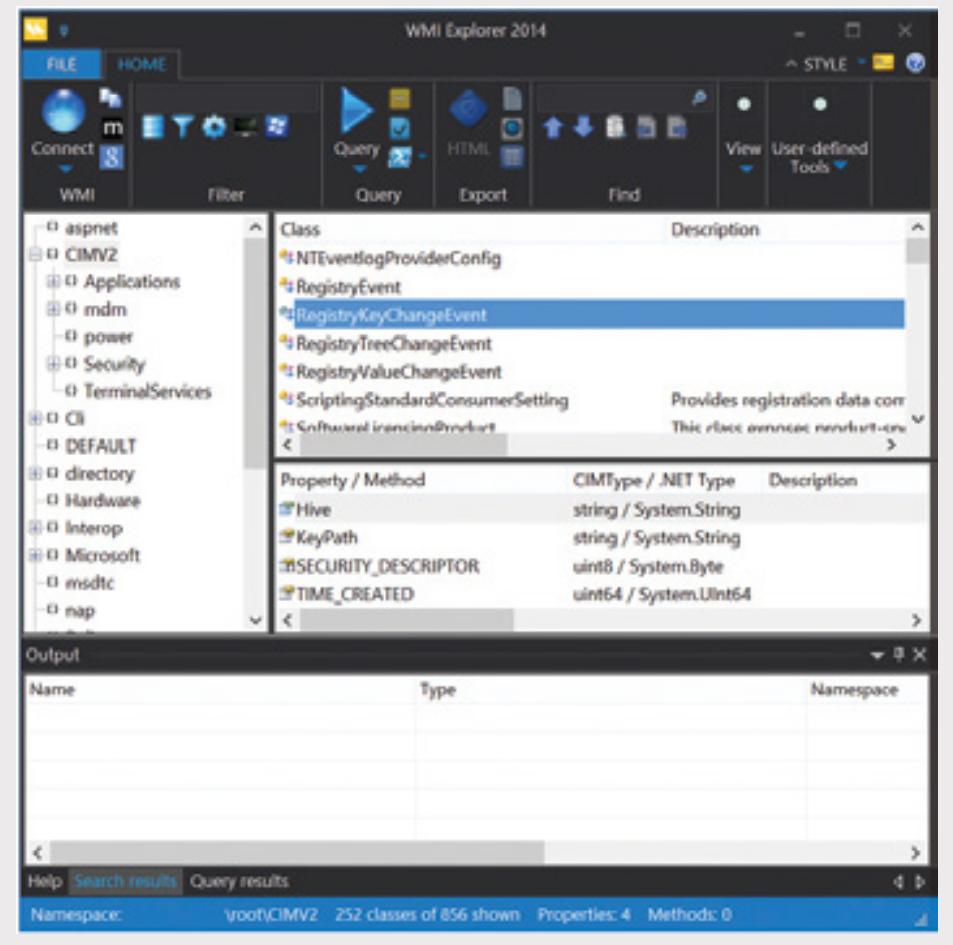The width and height of the screenshot is (953, 945).
Task: Toggle the checkmark icon in Query group
Action: pos(399,128)
